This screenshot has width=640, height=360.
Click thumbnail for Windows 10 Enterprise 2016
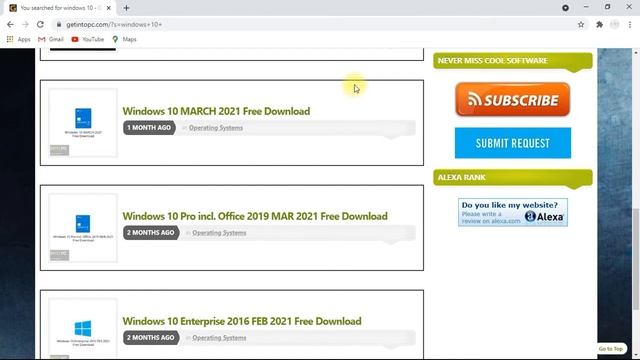pyautogui.click(x=83, y=329)
